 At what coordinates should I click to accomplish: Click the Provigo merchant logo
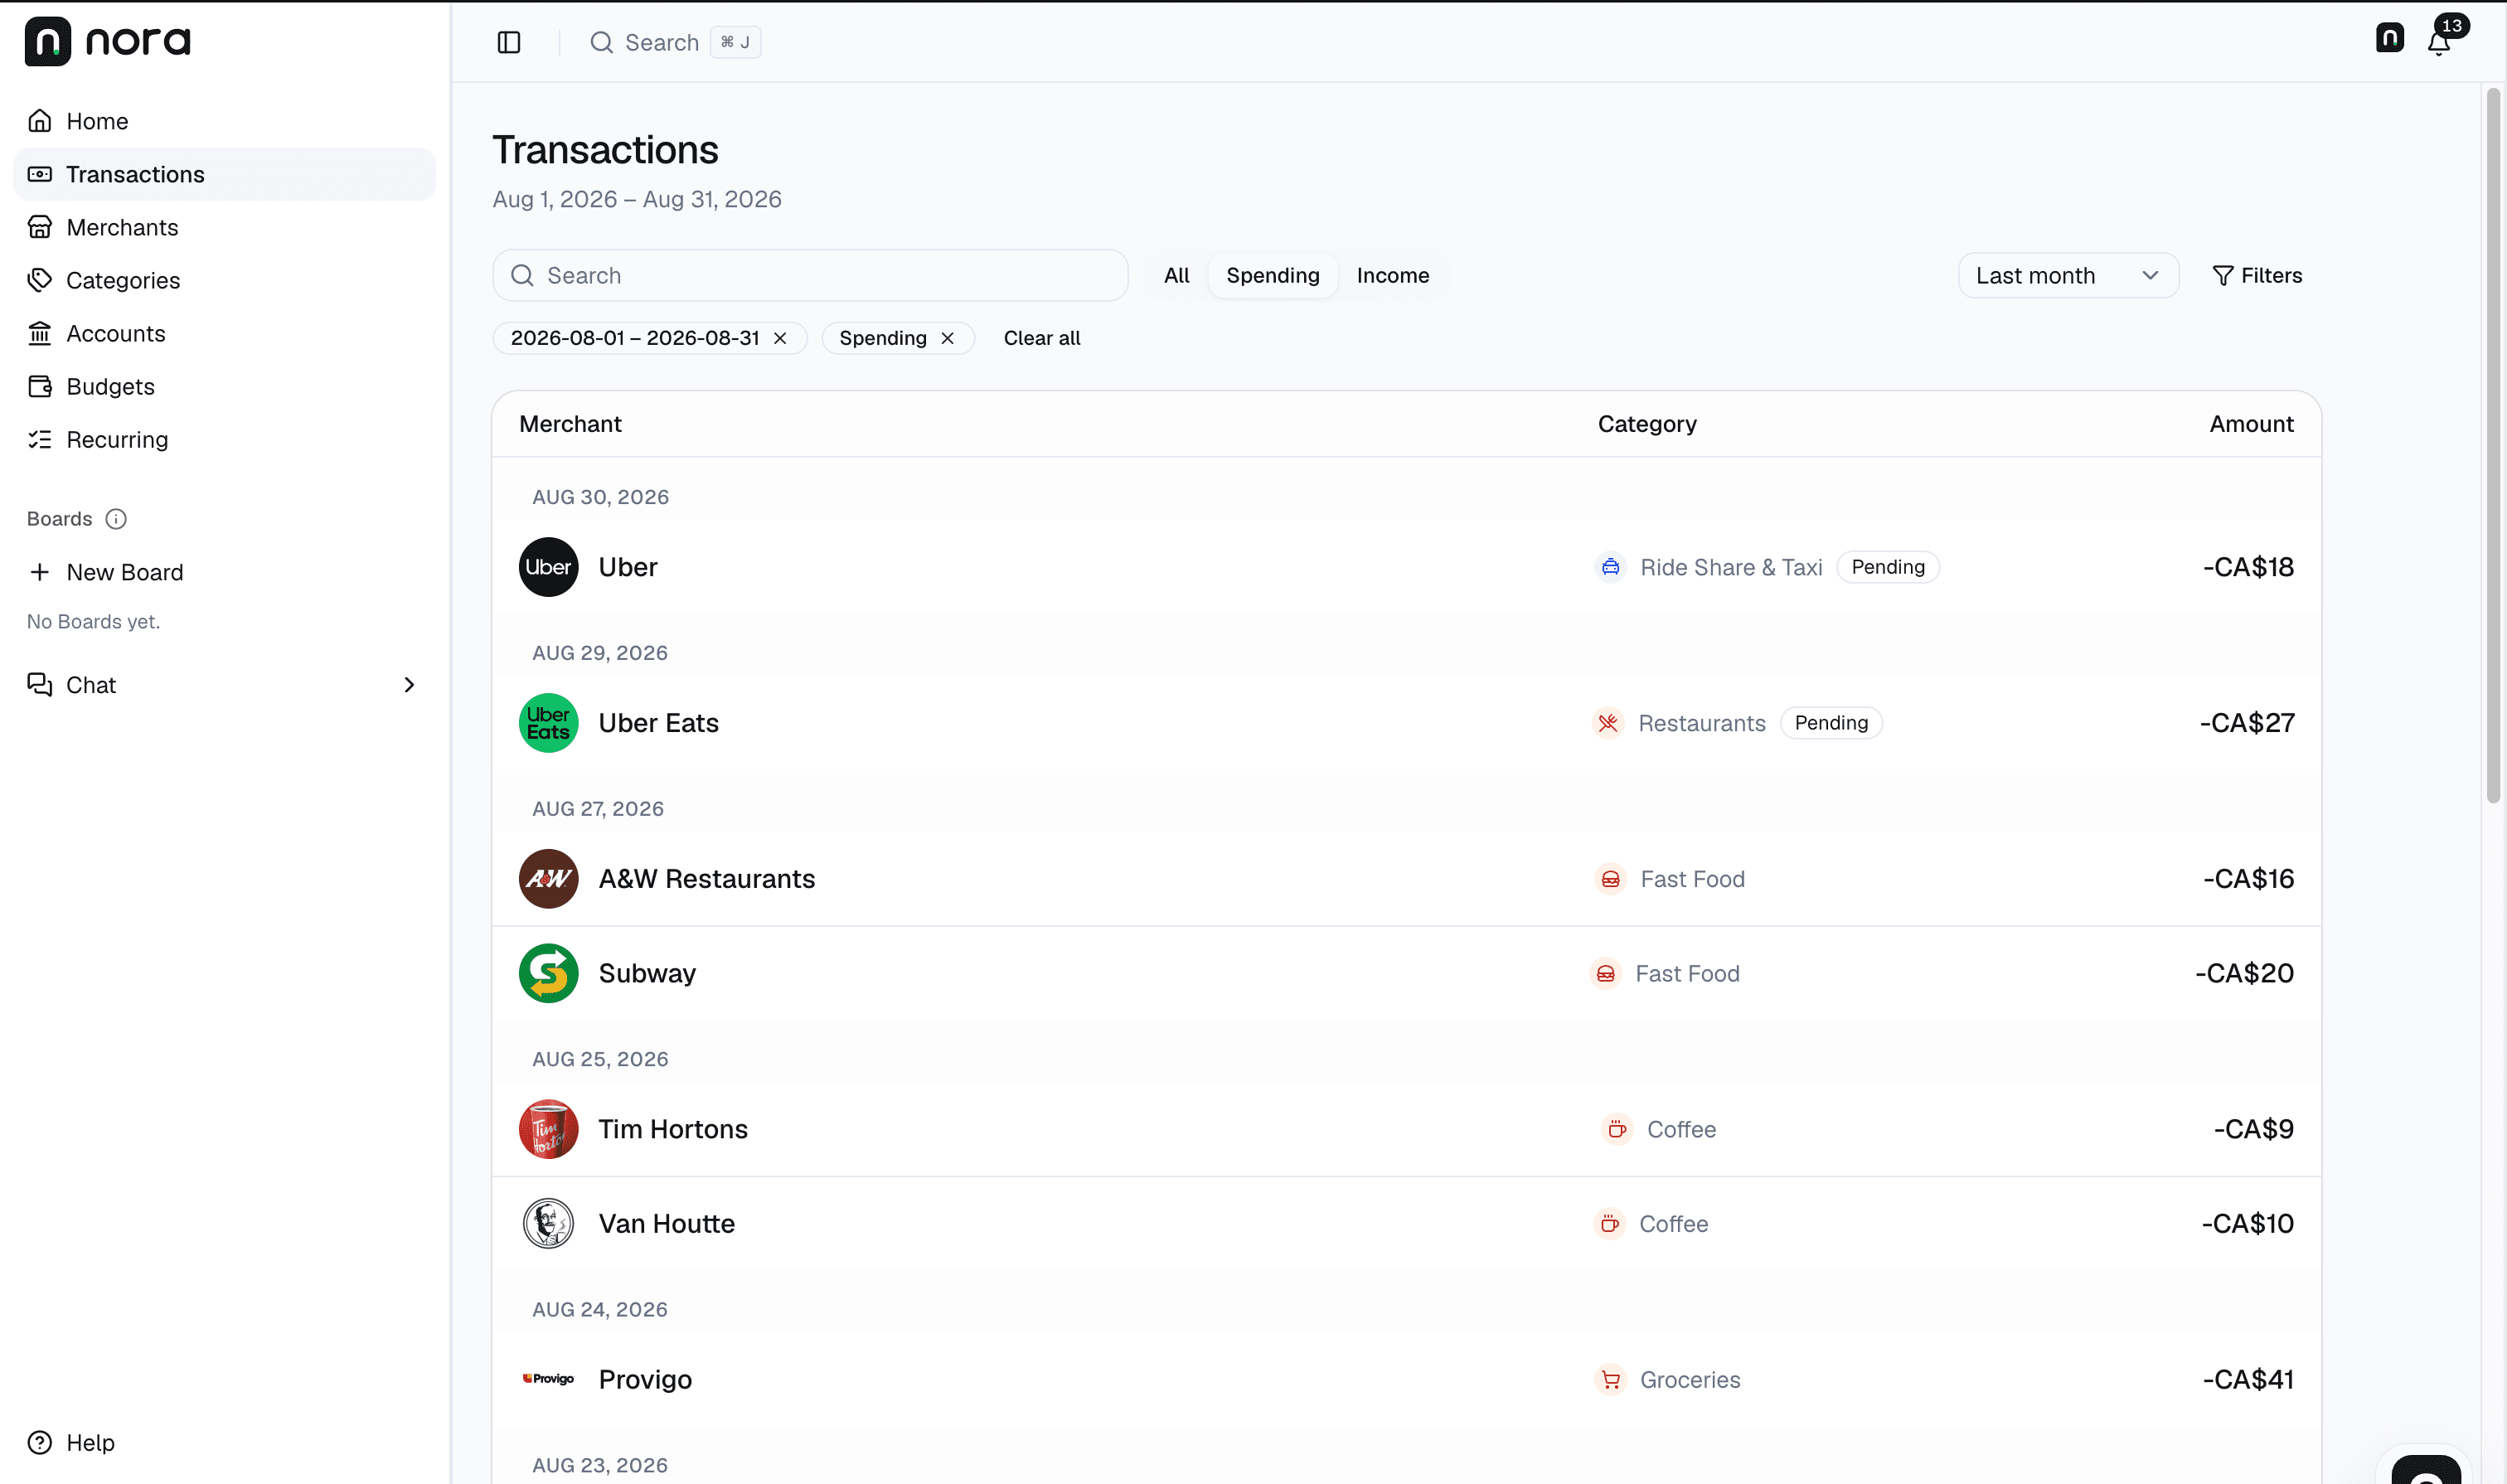click(548, 1379)
